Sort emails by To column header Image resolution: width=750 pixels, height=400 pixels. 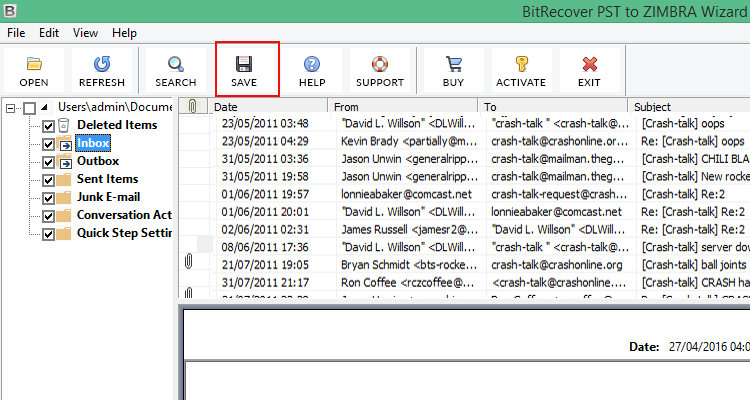pyautogui.click(x=553, y=106)
